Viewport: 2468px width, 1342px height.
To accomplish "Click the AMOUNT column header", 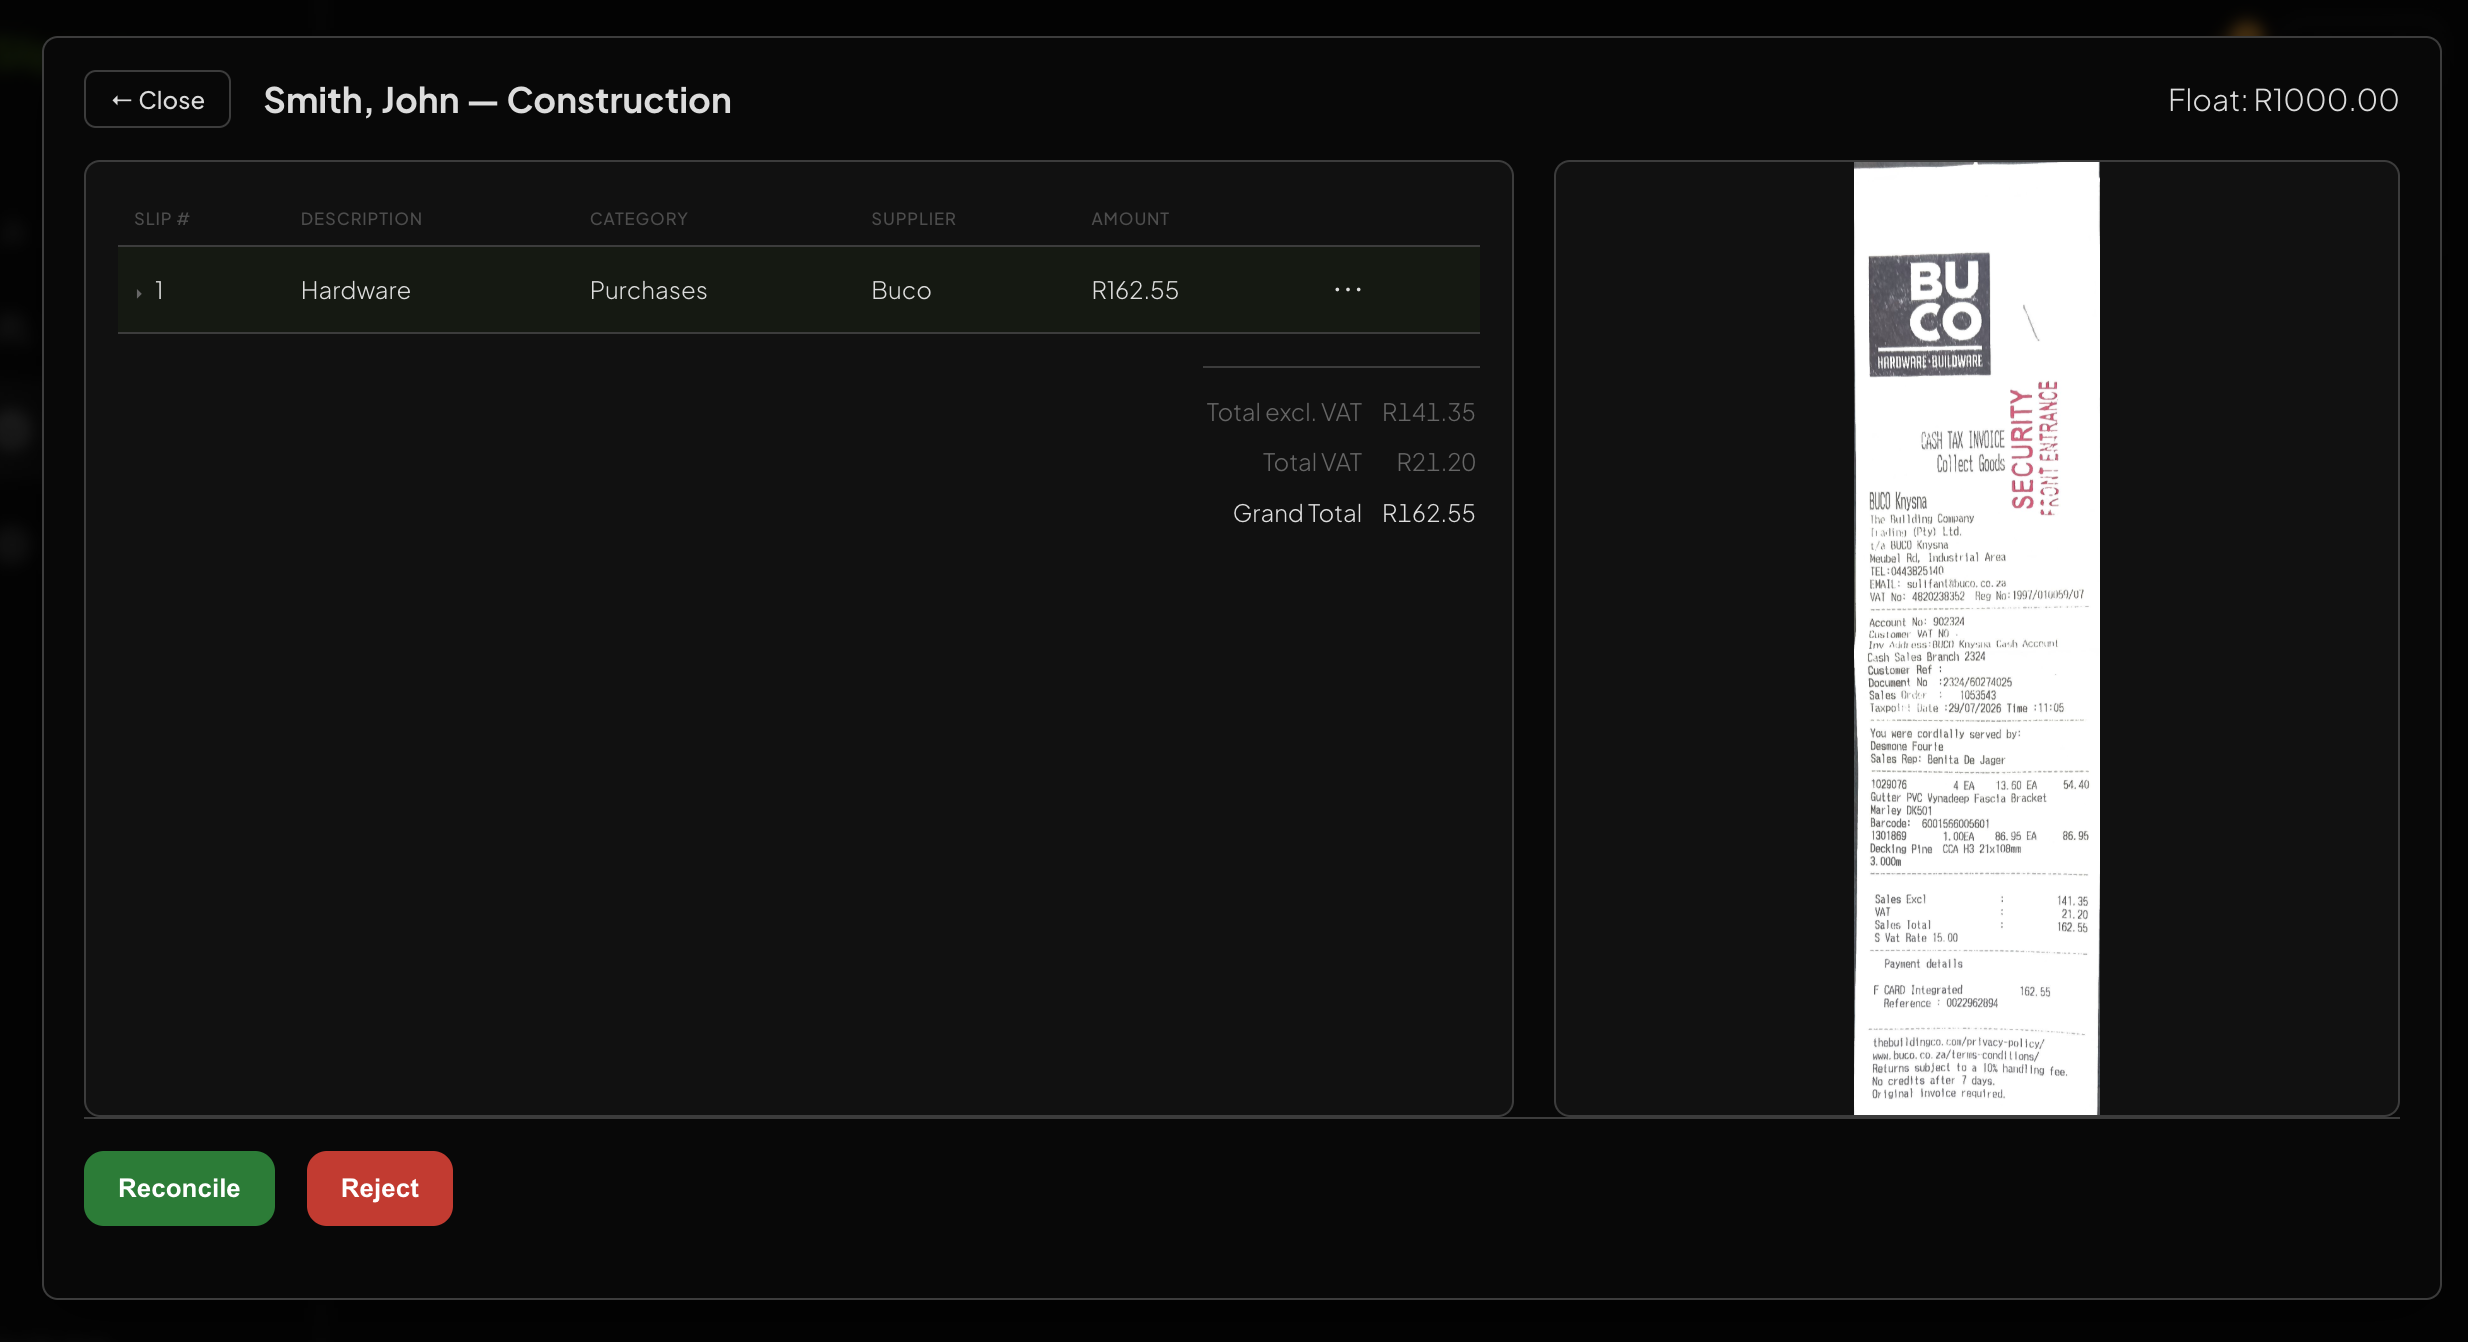I will click(x=1130, y=219).
